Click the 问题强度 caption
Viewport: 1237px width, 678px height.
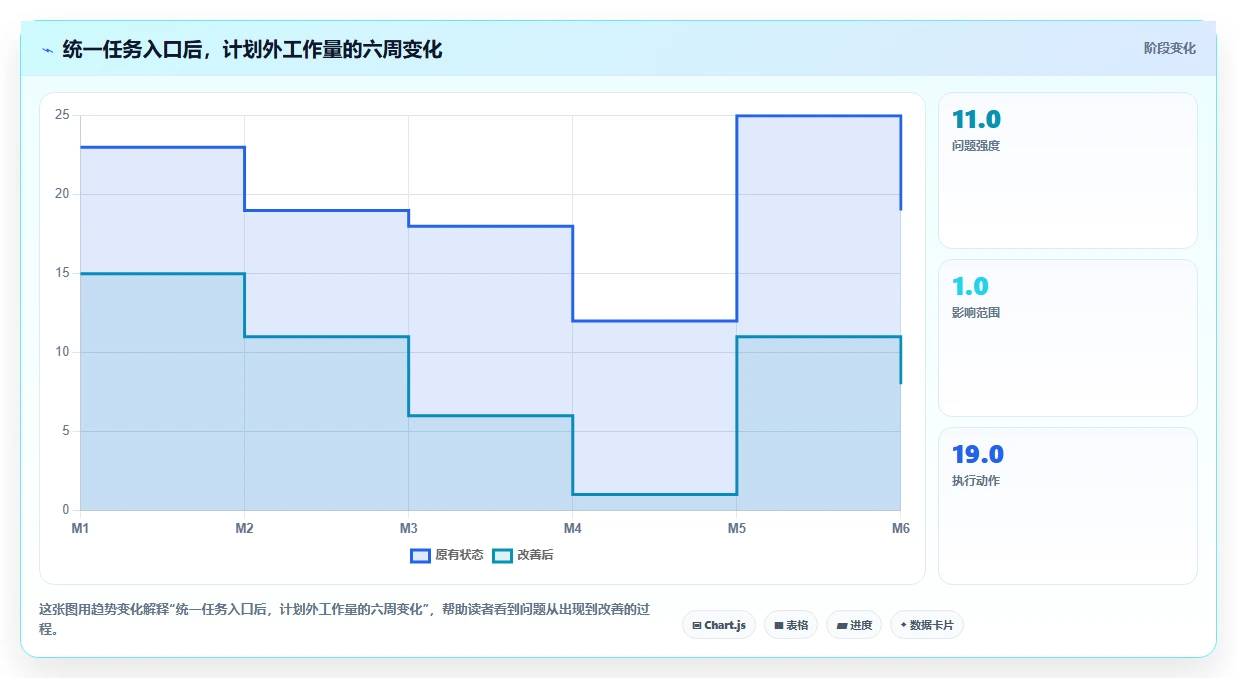[976, 145]
